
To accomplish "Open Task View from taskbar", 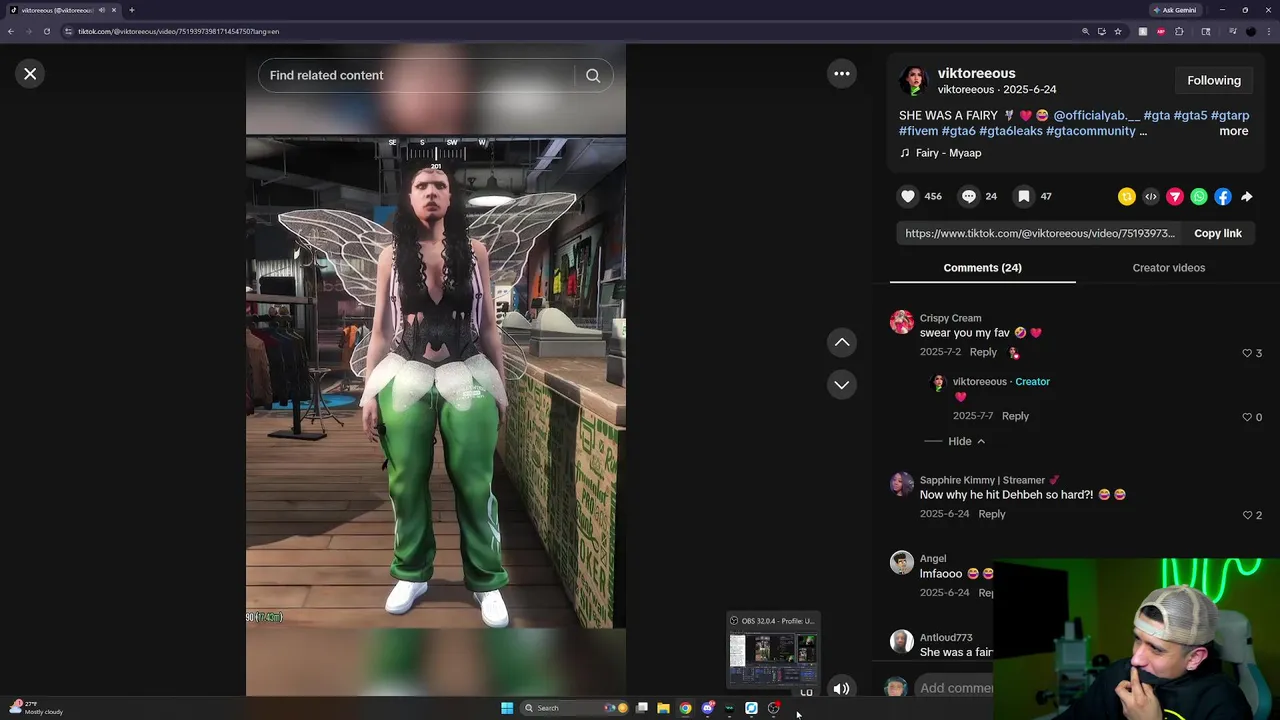I will (x=641, y=708).
